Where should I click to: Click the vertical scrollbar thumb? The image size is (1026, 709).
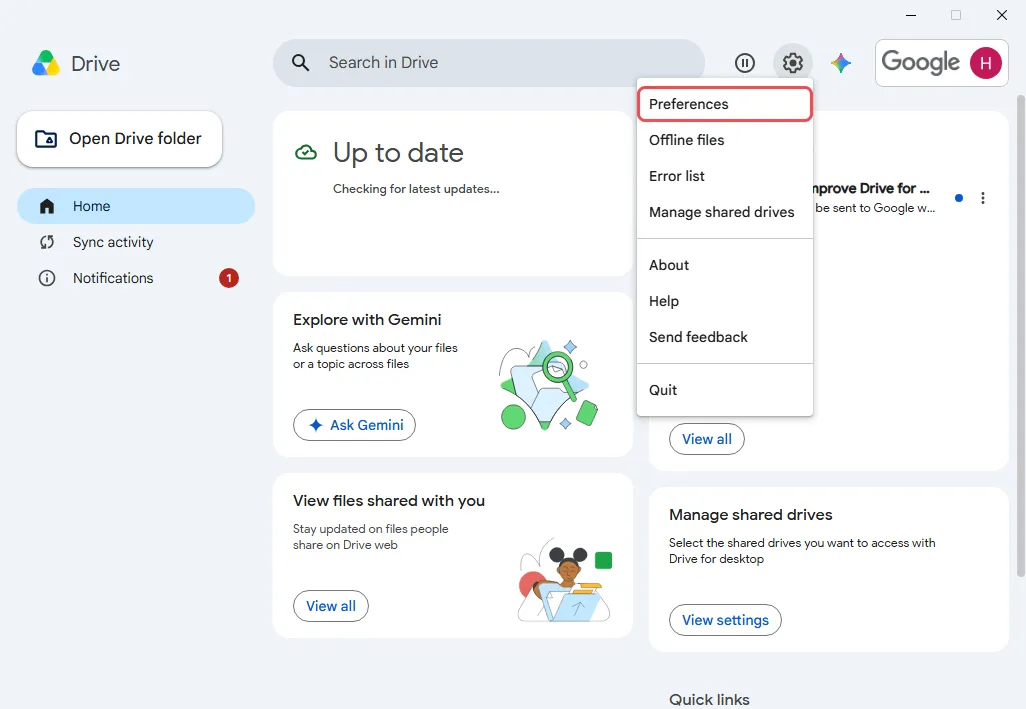[1020, 336]
